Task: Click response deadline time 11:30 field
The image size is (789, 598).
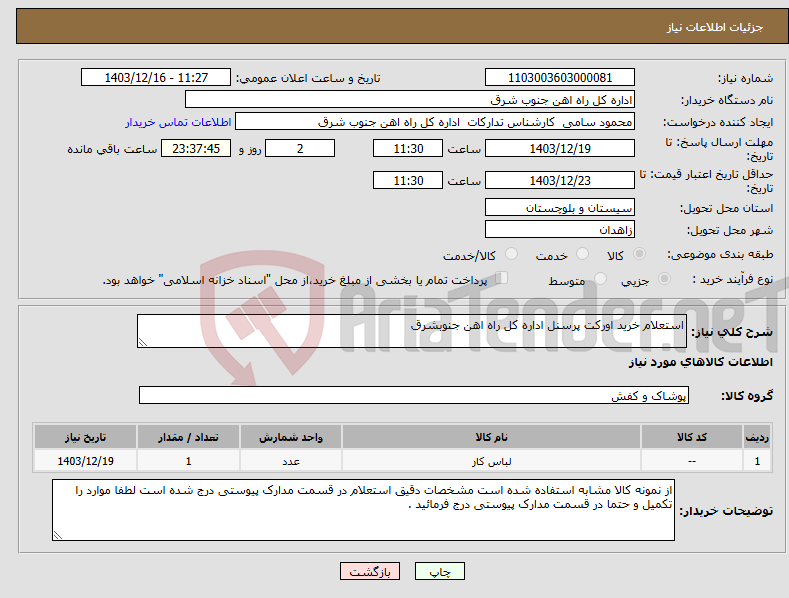Action: tap(408, 148)
